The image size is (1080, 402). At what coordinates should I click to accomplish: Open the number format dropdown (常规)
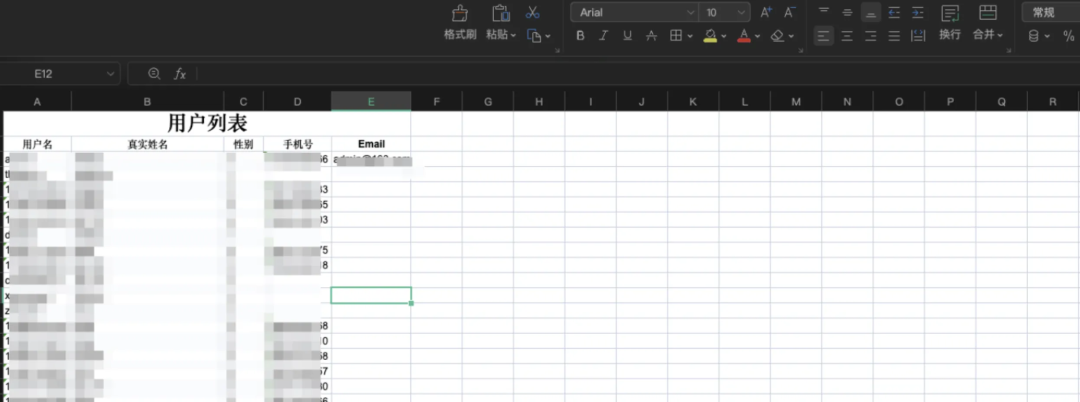1050,13
